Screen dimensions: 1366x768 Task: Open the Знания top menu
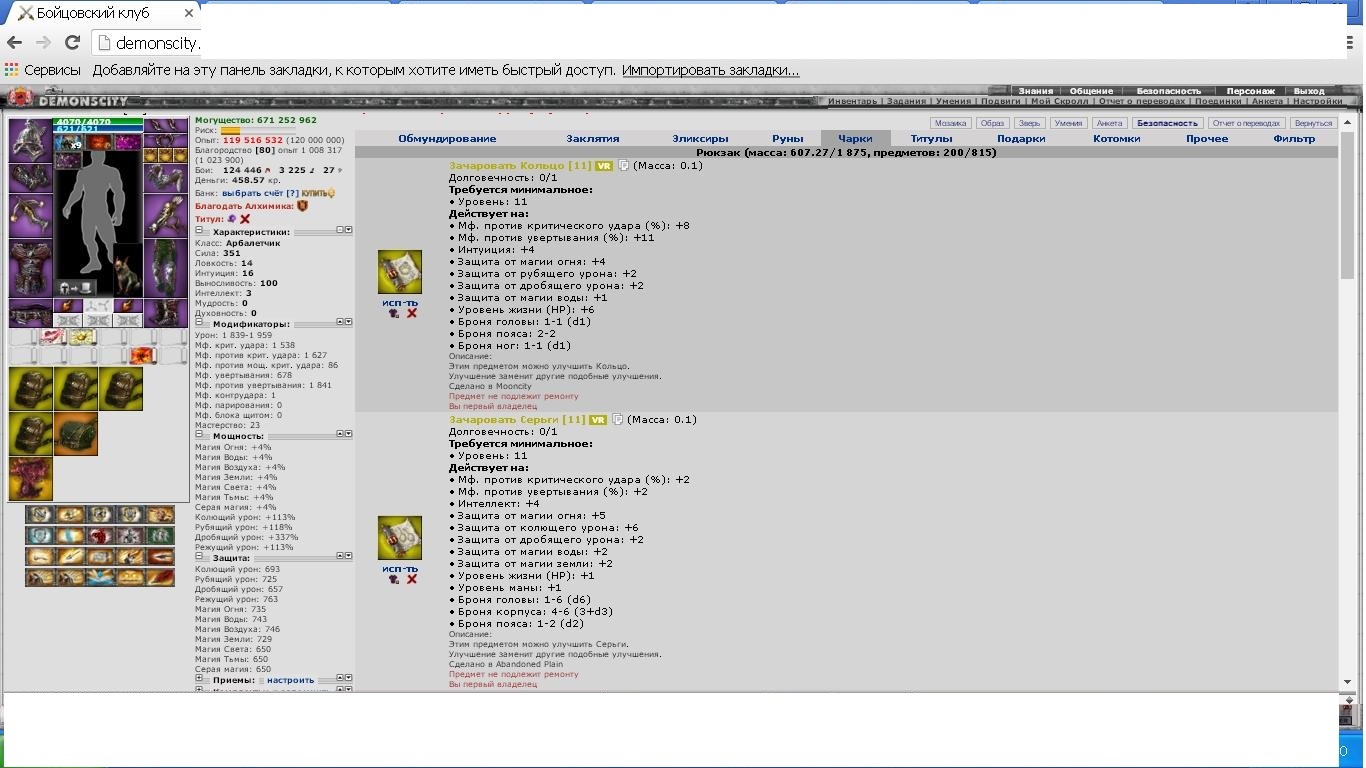(x=1036, y=91)
